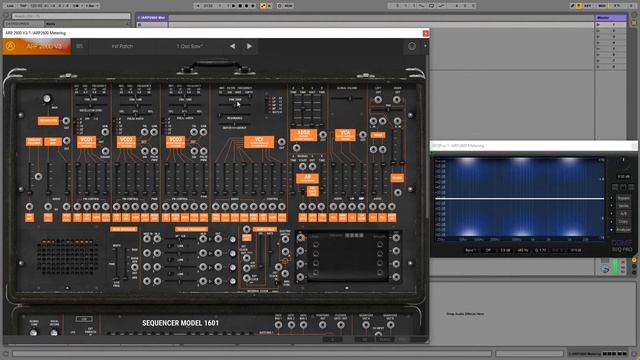The image size is (640, 360).
Task: Adjust the VCO1 Fine Tune slider
Action: pos(91,104)
